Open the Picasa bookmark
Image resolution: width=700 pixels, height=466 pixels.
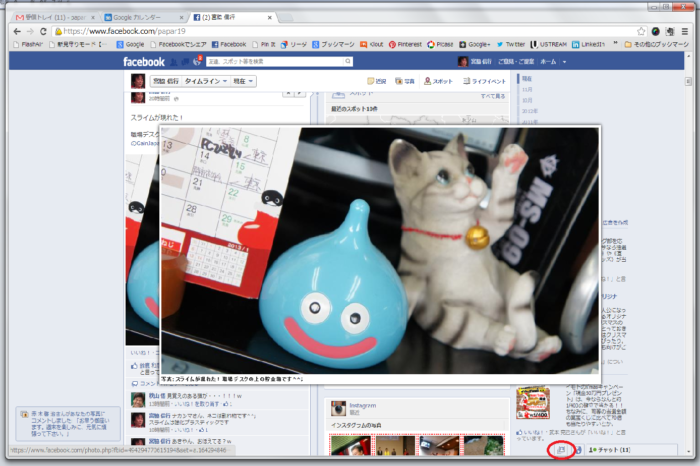click(x=440, y=44)
